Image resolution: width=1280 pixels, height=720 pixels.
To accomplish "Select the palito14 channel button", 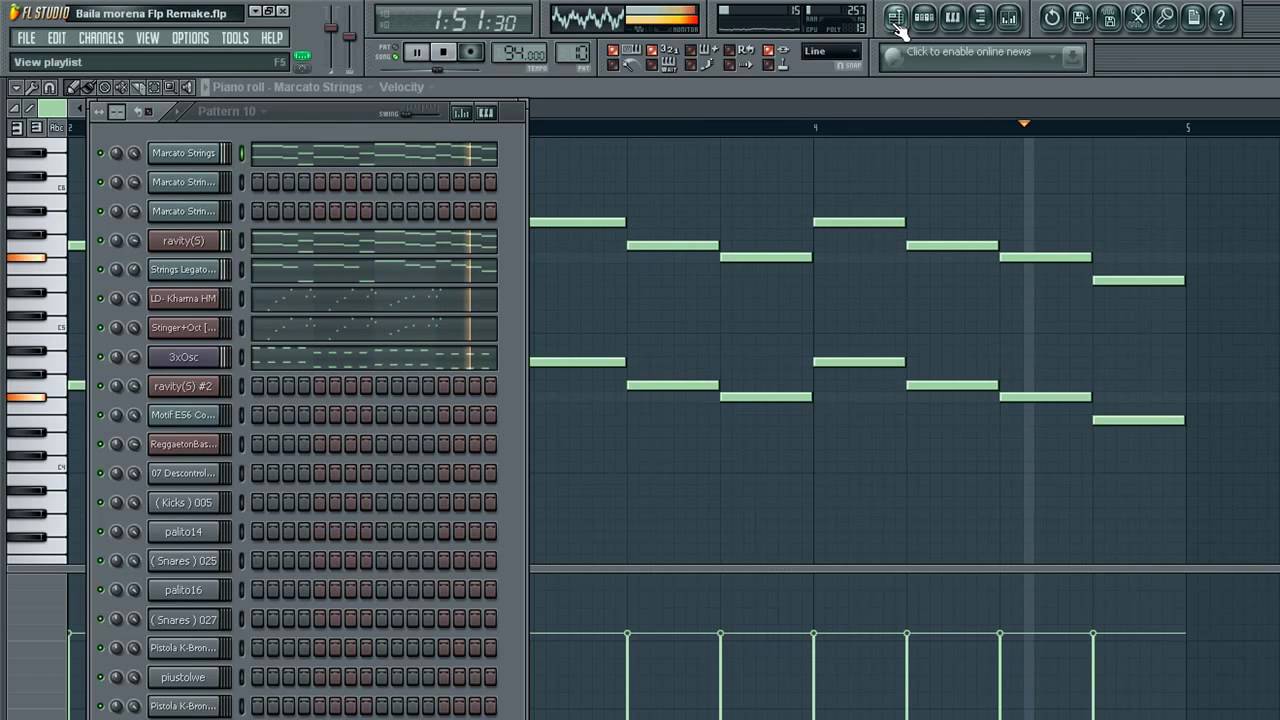I will coord(183,531).
